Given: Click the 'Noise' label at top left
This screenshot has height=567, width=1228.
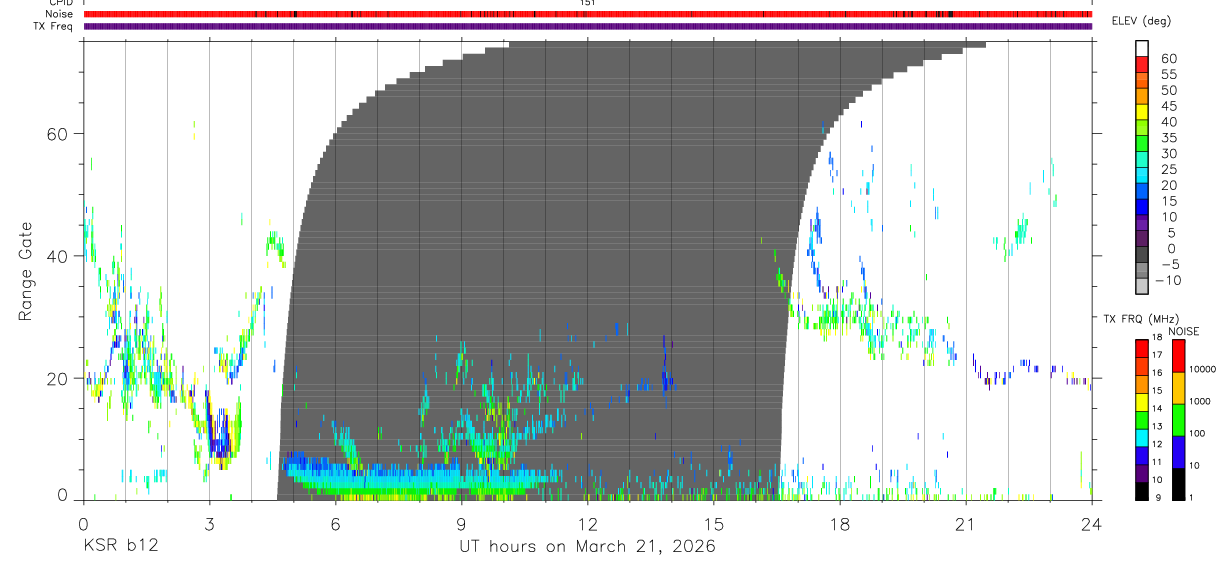Looking at the screenshot, I should coord(59,14).
